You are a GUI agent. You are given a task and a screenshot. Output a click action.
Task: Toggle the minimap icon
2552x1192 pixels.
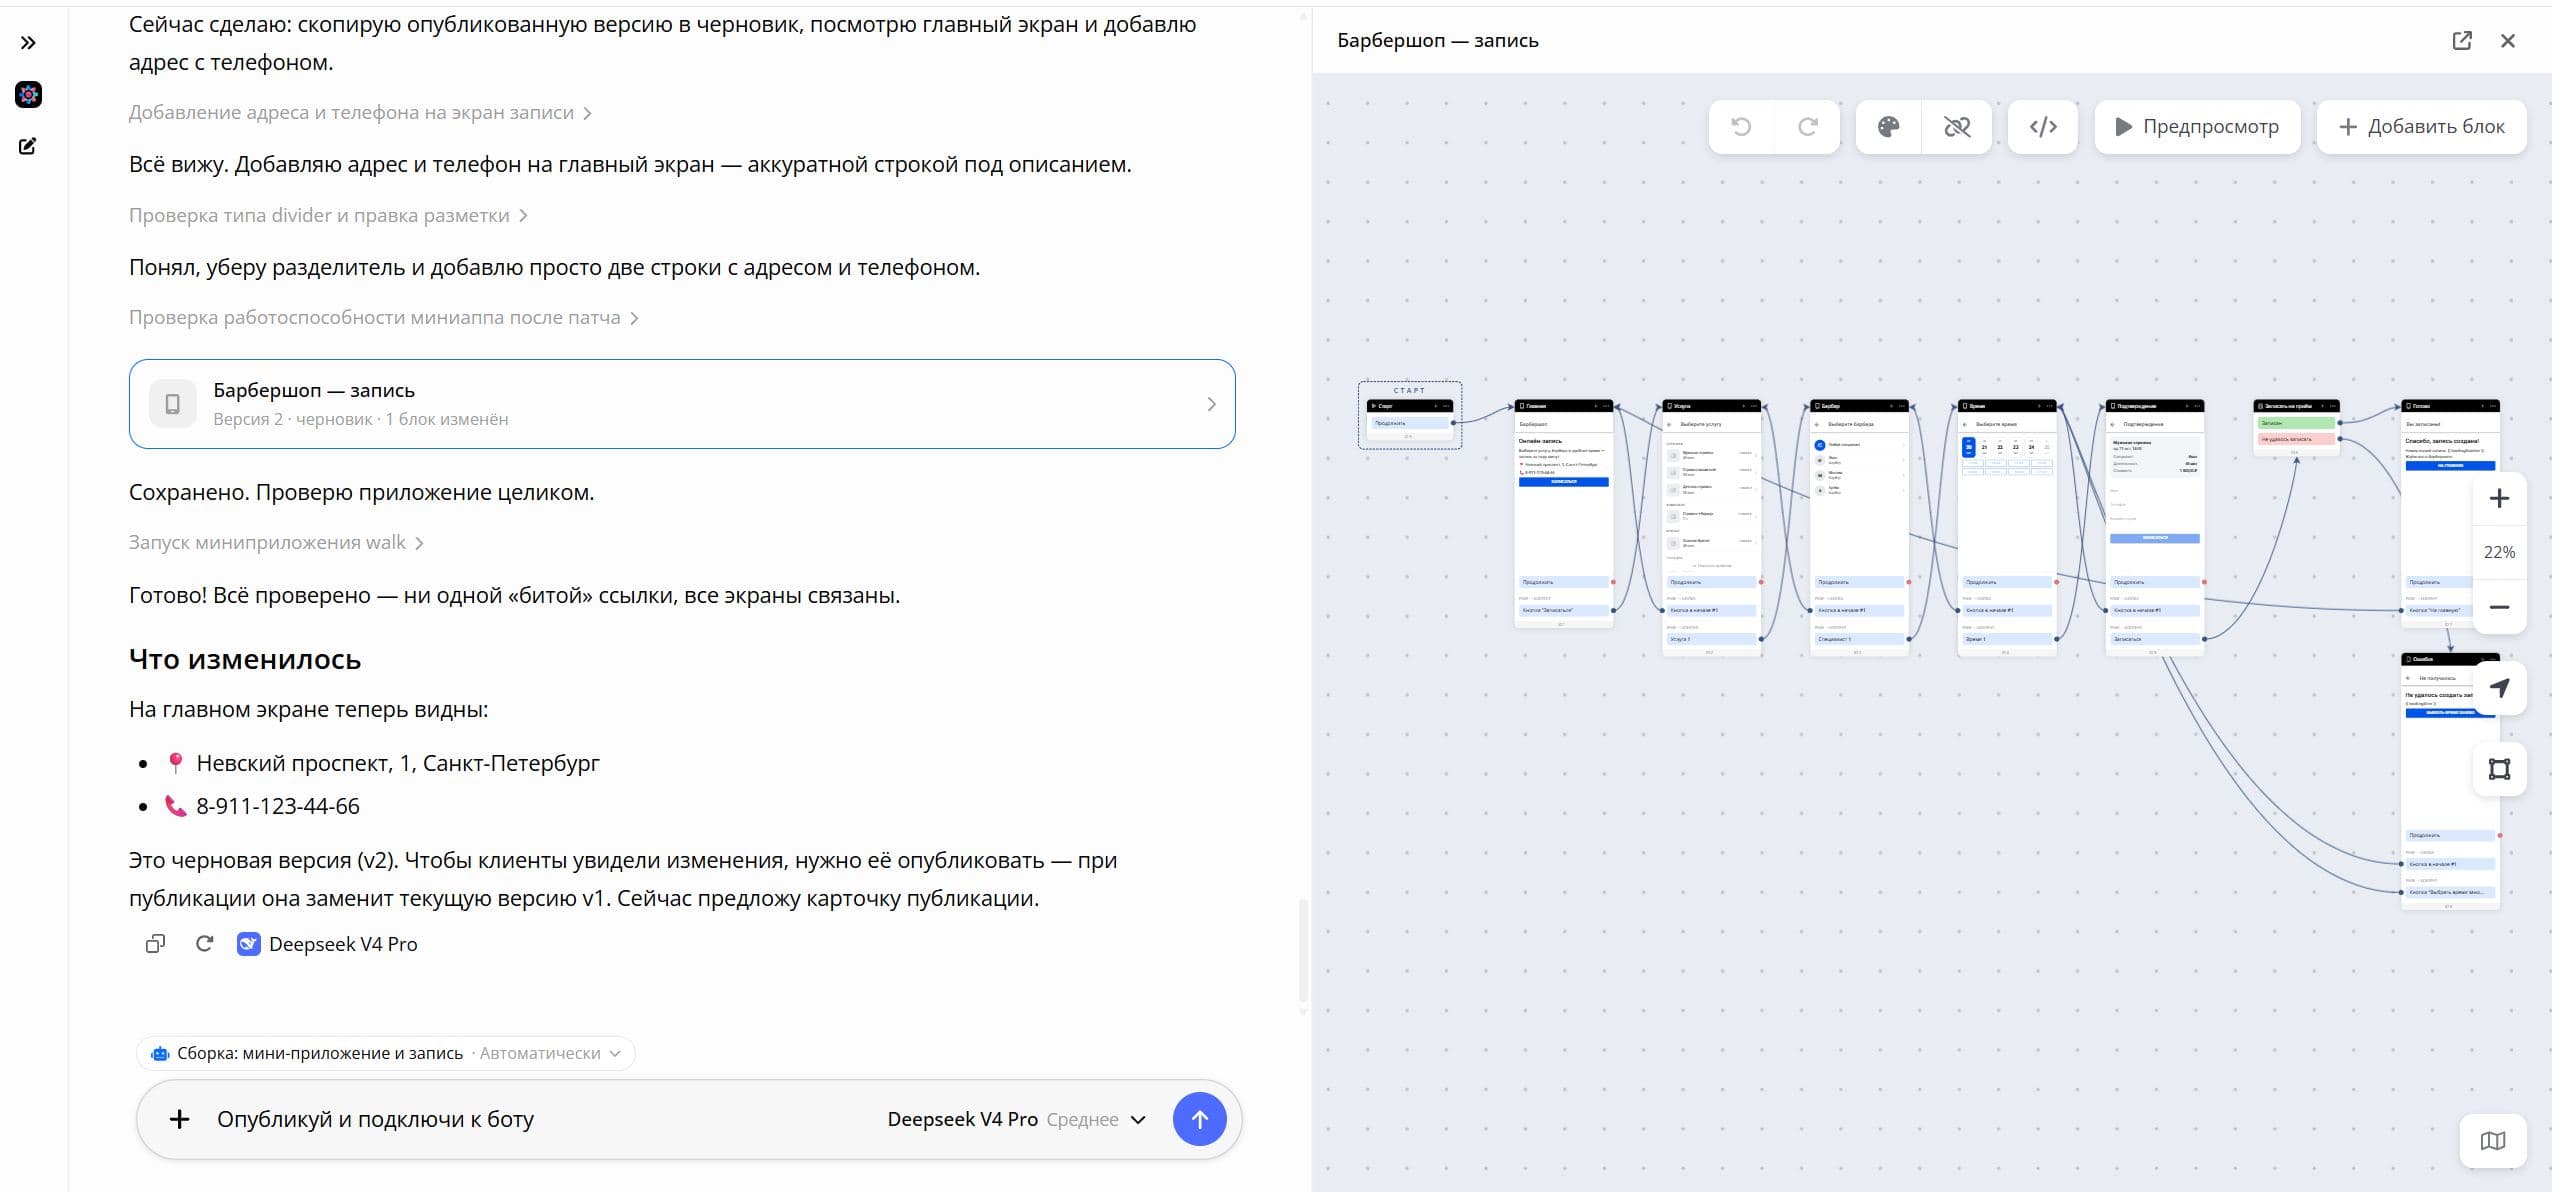(2493, 1141)
